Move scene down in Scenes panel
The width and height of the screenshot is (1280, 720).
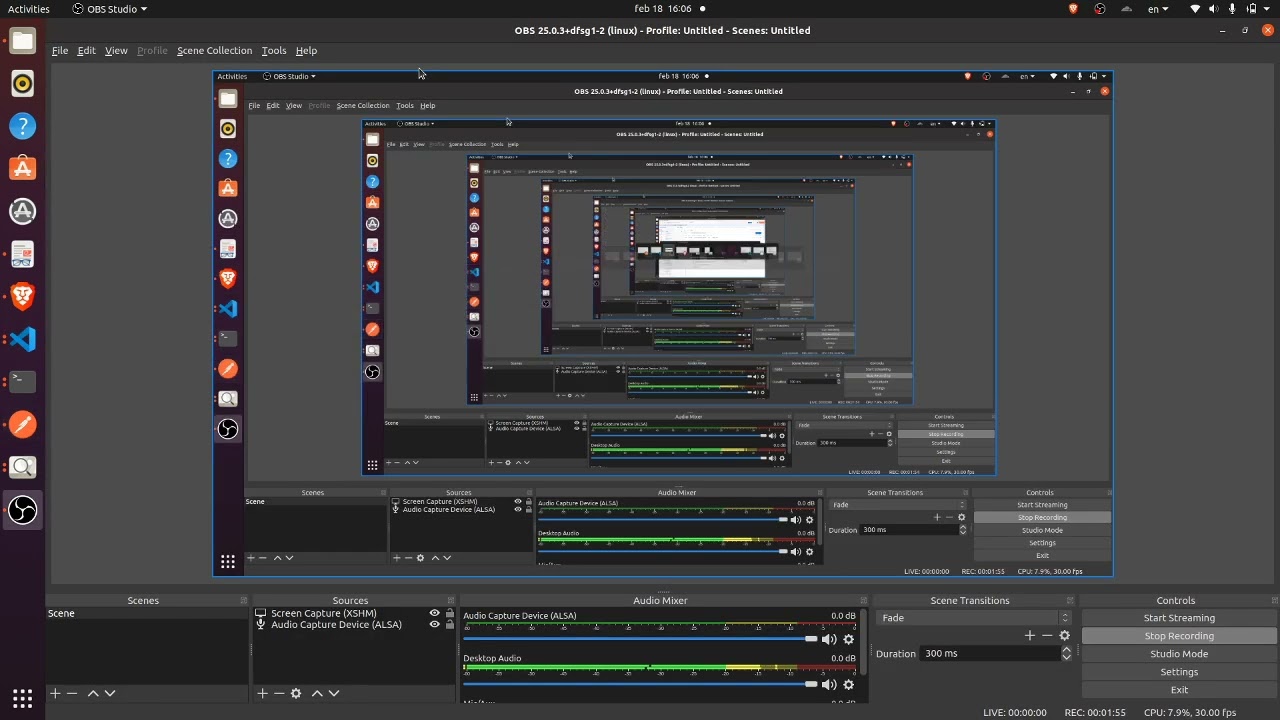click(x=110, y=693)
